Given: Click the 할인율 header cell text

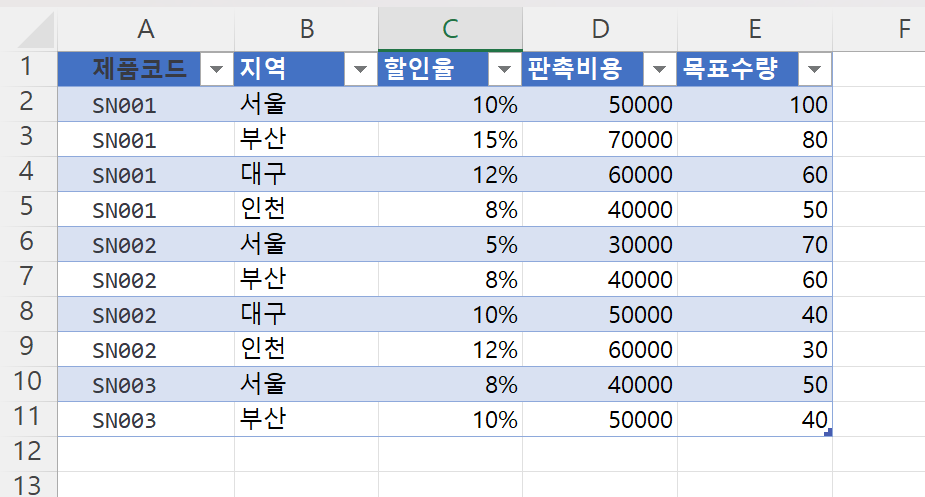Looking at the screenshot, I should coord(419,68).
